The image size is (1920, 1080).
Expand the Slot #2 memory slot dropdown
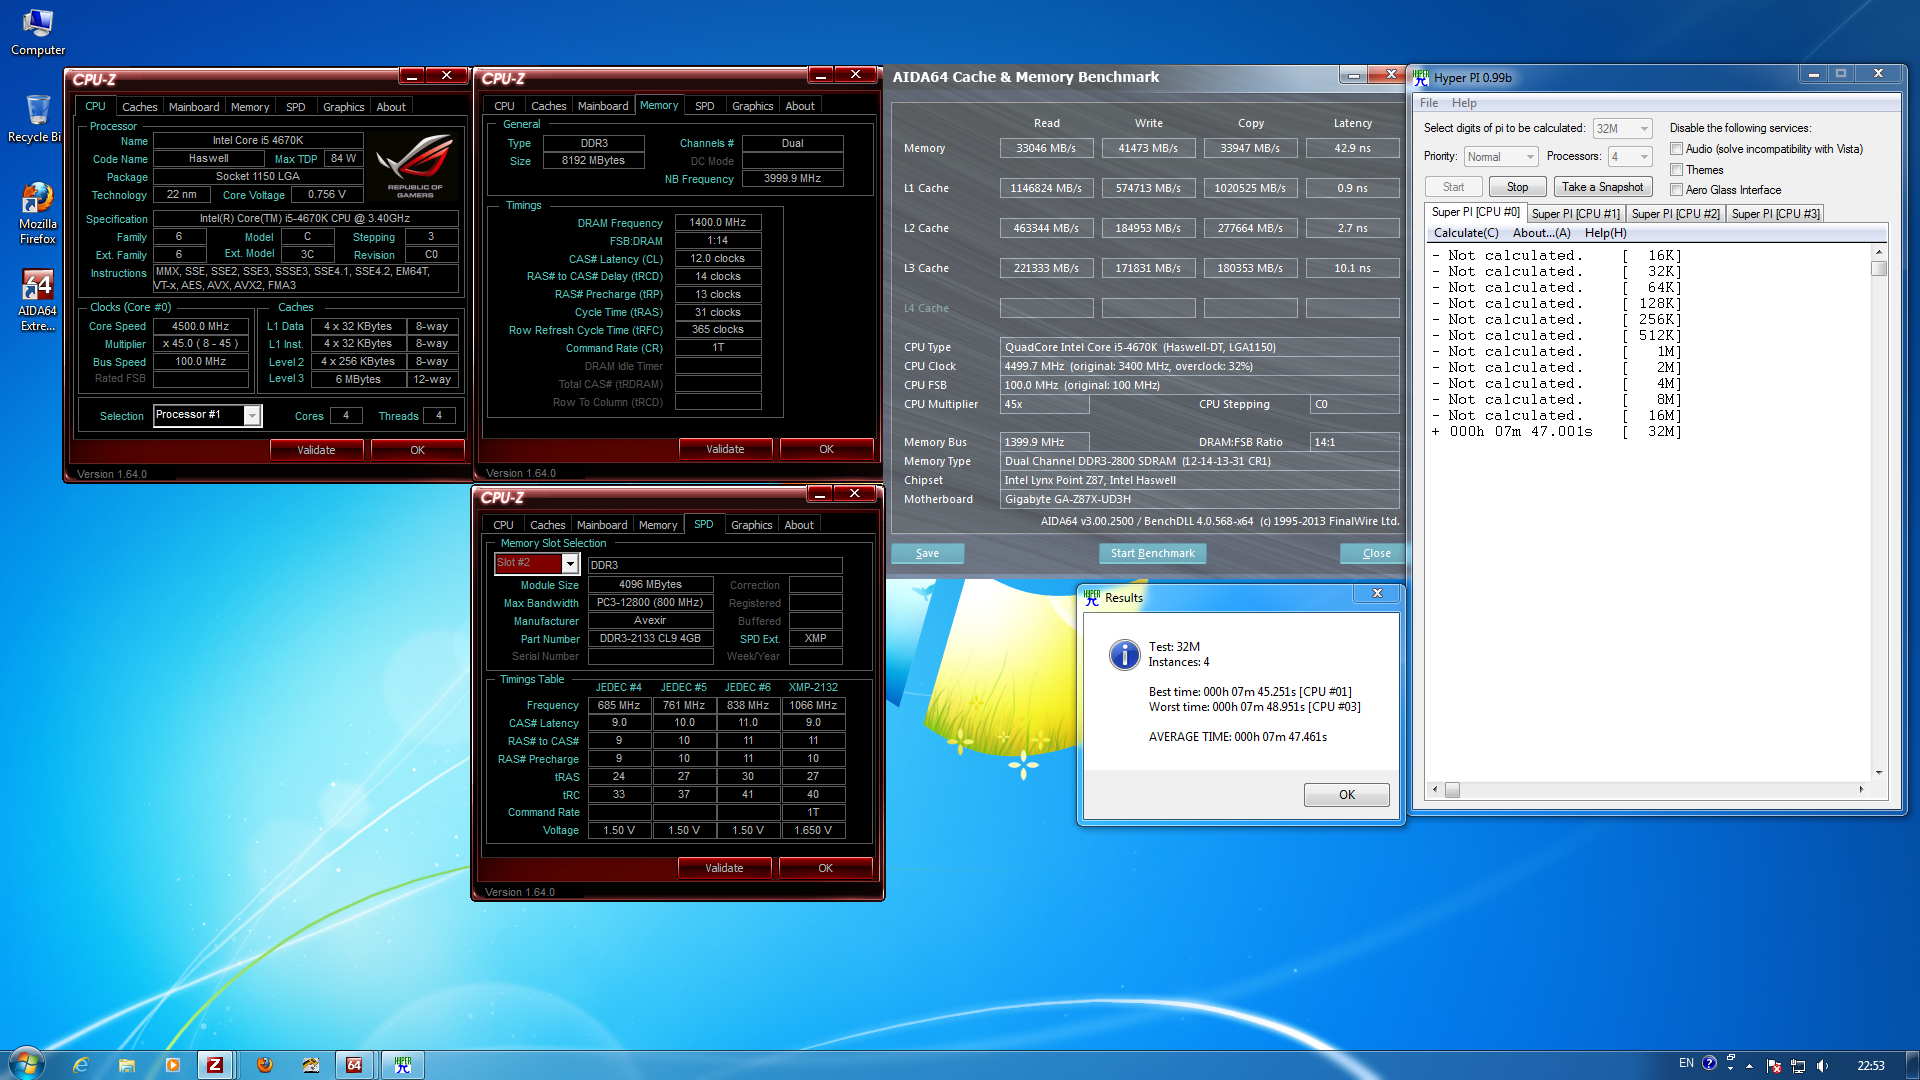570,564
